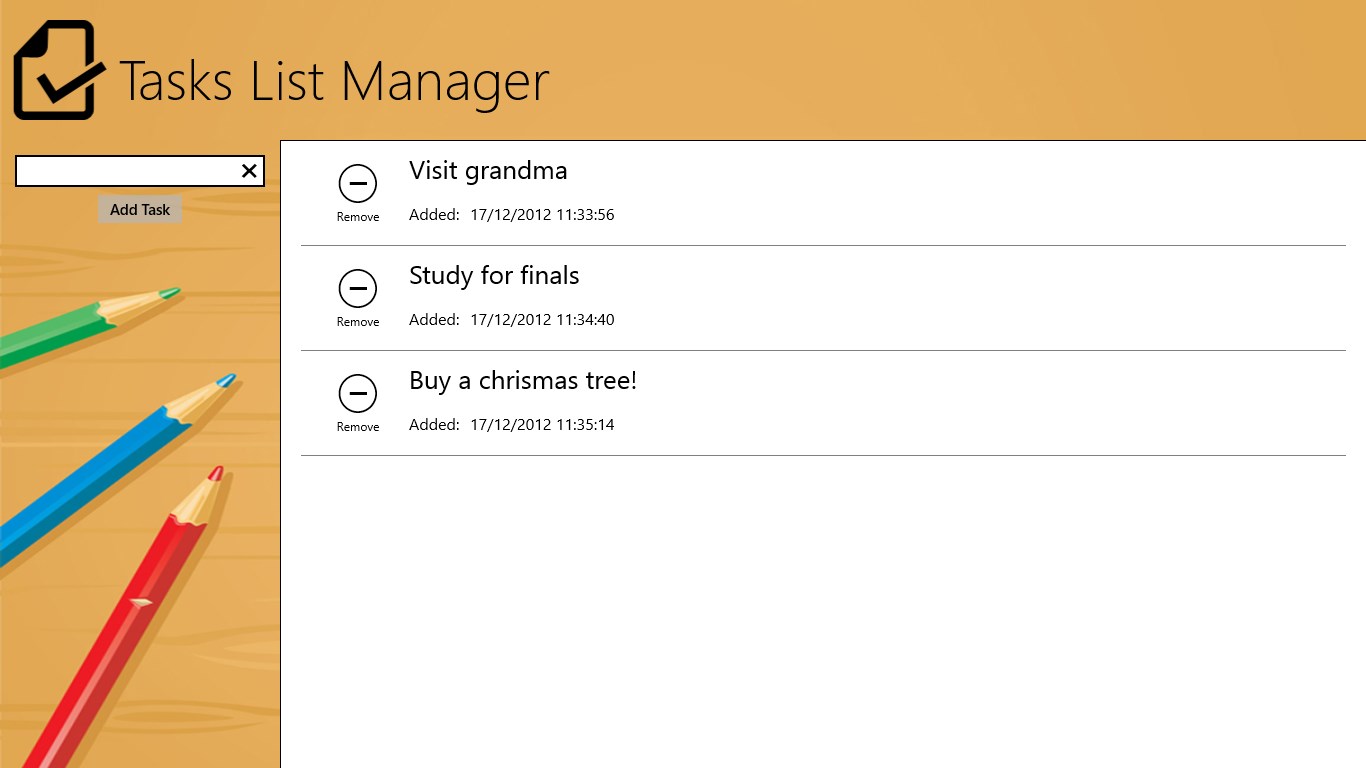Click the Tasks List Manager checkmark logo
The width and height of the screenshot is (1366, 768).
58,72
